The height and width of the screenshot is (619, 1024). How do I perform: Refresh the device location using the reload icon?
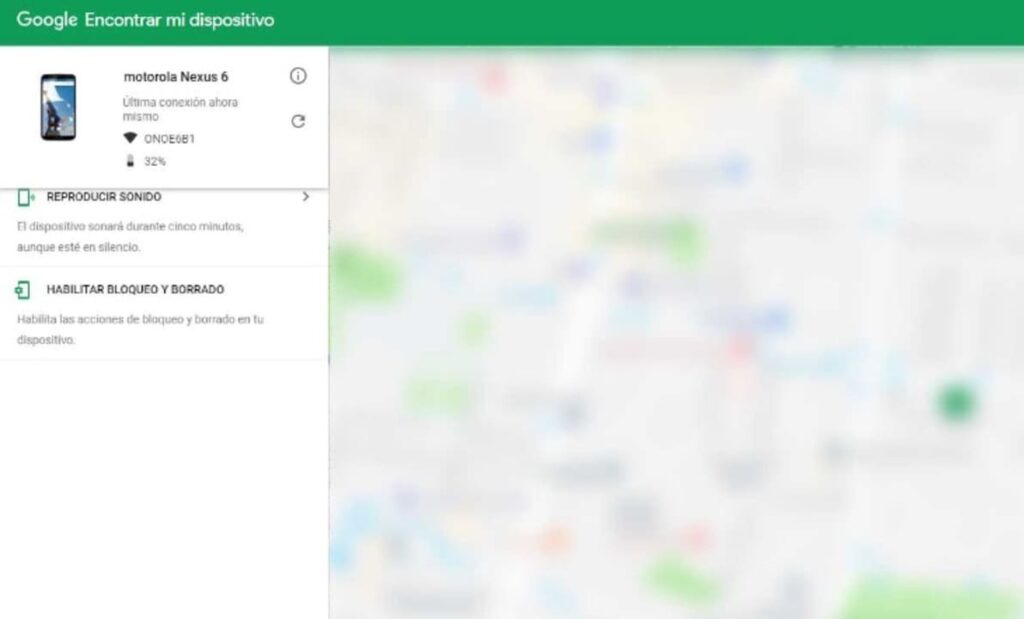point(298,121)
